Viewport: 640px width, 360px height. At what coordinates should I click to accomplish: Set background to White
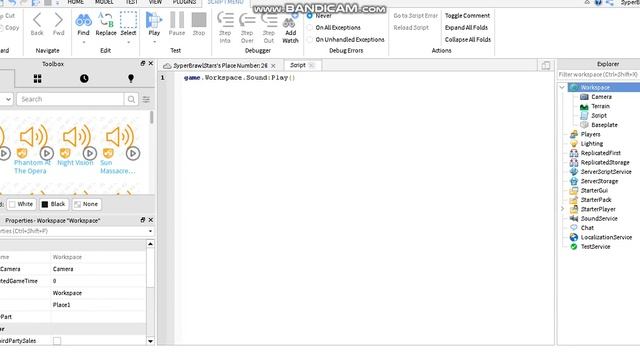(x=21, y=204)
